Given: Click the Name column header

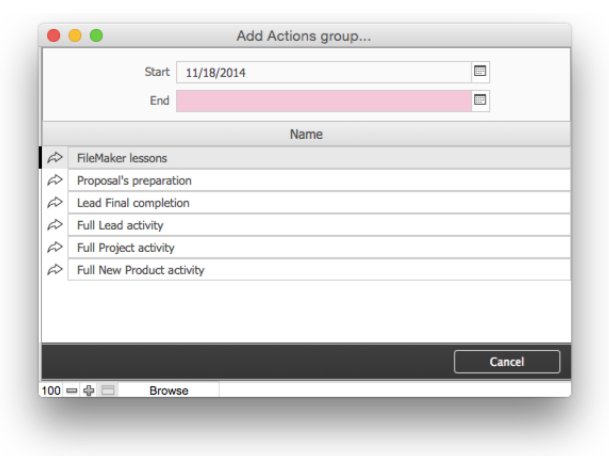Looking at the screenshot, I should pyautogui.click(x=306, y=134).
